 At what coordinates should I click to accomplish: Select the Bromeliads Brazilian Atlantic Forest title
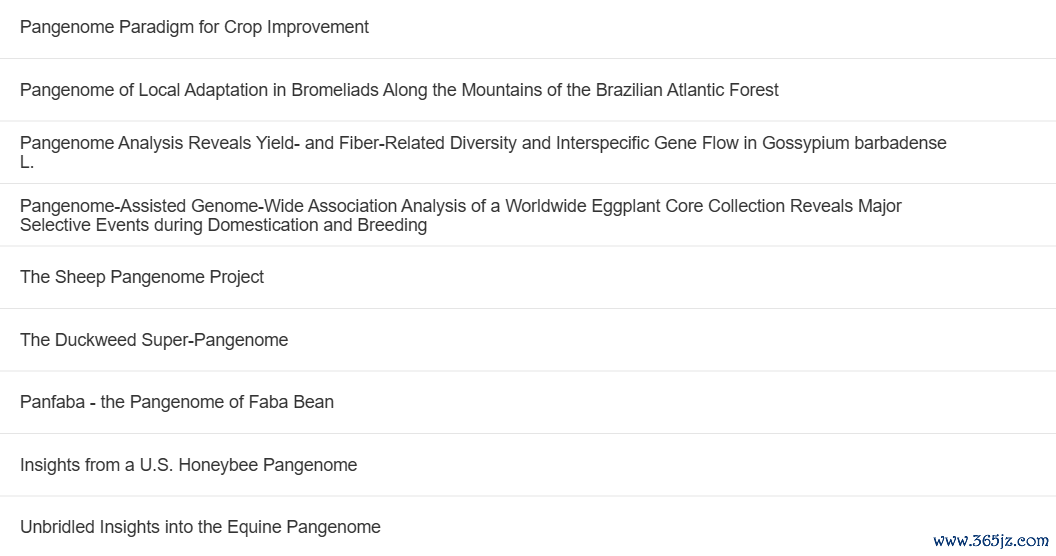point(399,90)
